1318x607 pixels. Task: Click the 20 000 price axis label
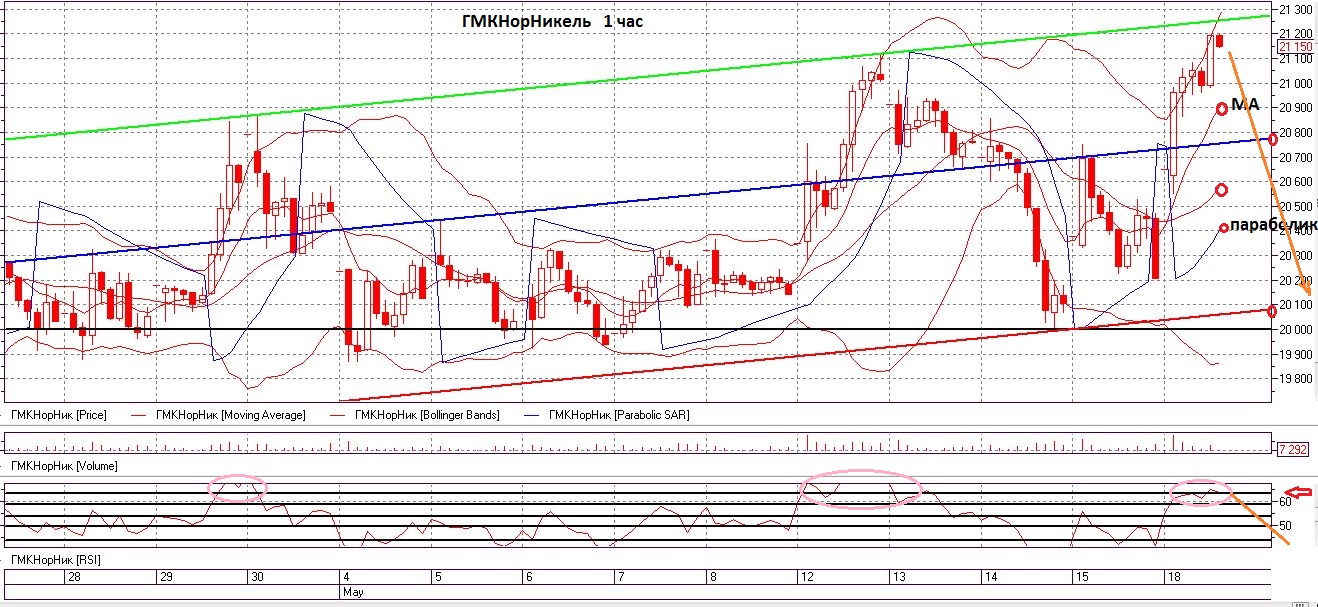1296,330
